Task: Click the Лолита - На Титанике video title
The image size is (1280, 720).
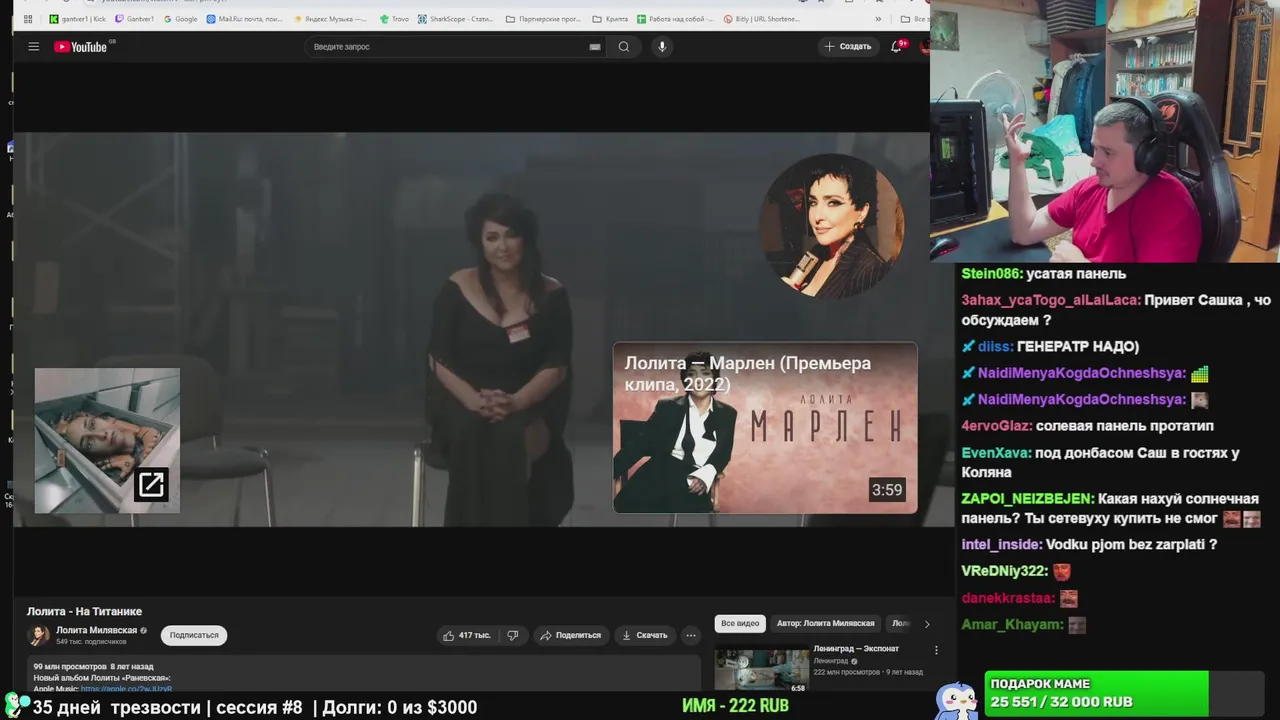Action: click(85, 611)
